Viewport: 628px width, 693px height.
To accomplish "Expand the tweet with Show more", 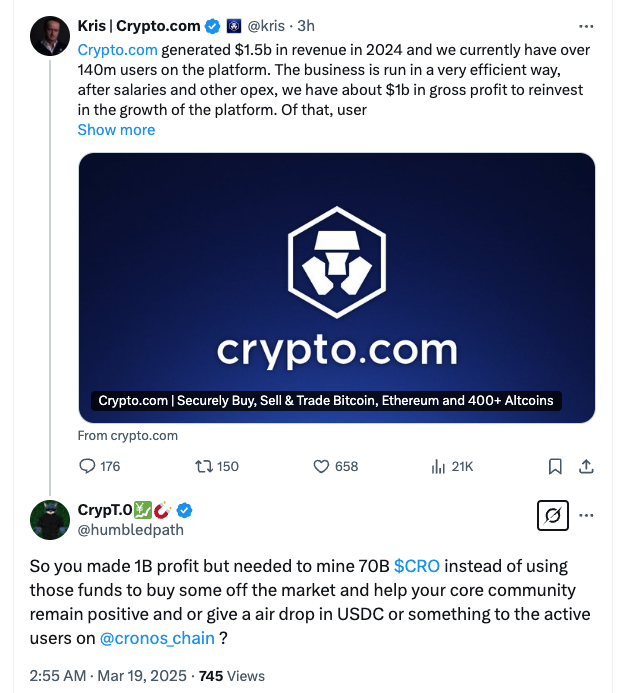I will click(116, 130).
